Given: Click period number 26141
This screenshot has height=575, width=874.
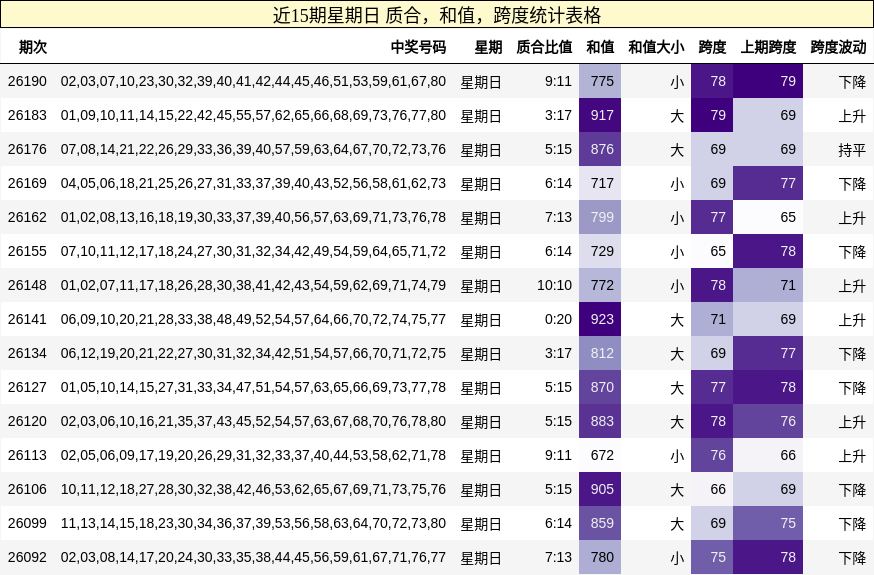Looking at the screenshot, I should tap(27, 319).
